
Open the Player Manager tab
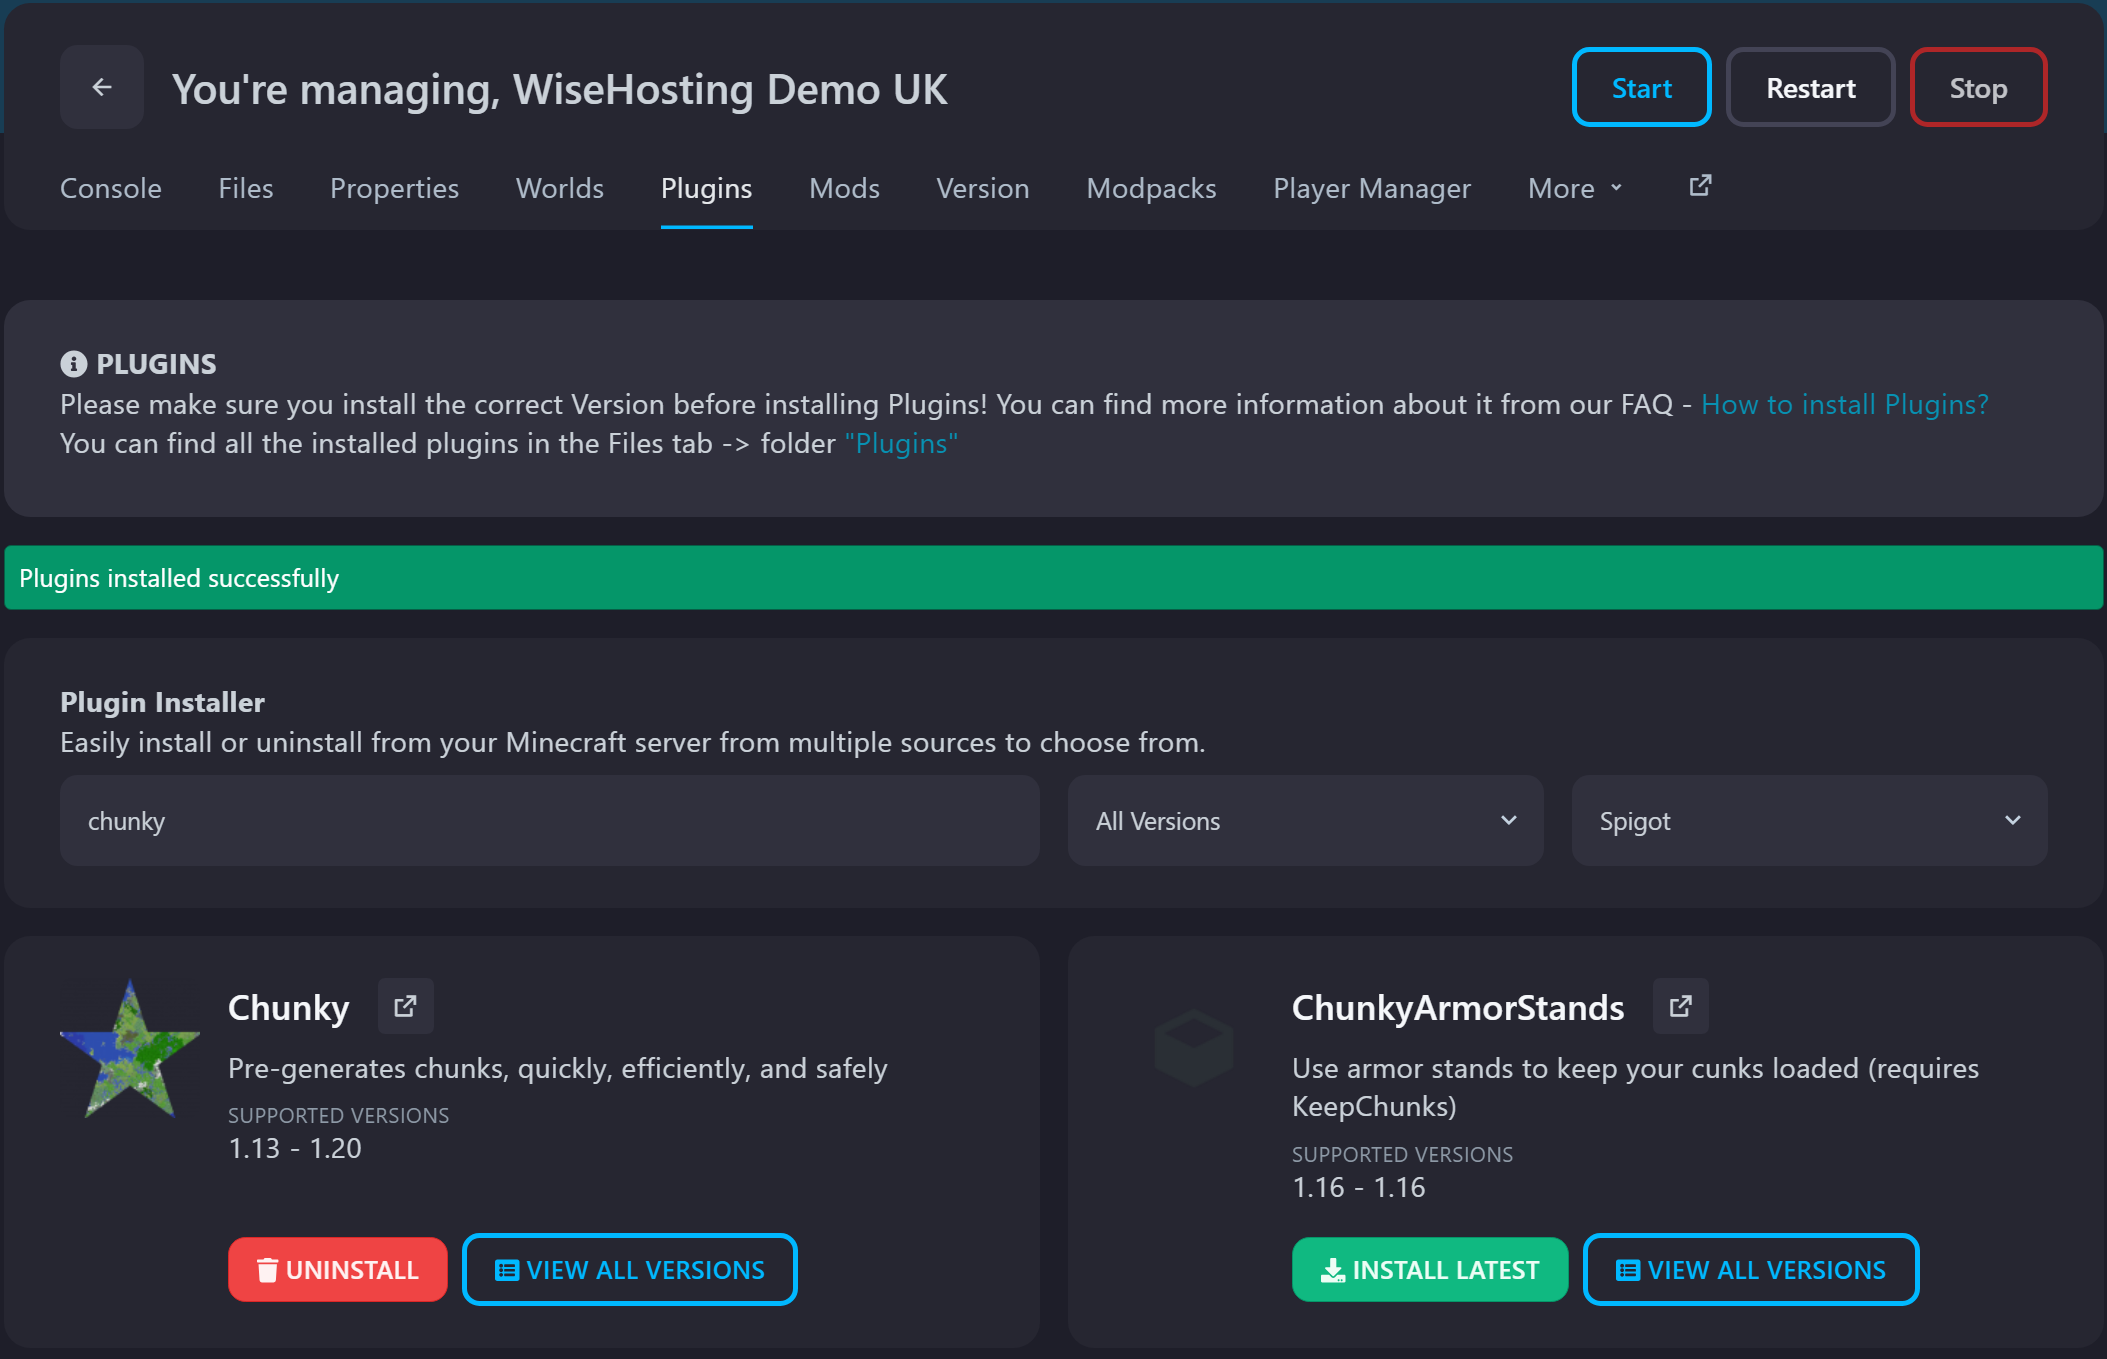tap(1371, 188)
